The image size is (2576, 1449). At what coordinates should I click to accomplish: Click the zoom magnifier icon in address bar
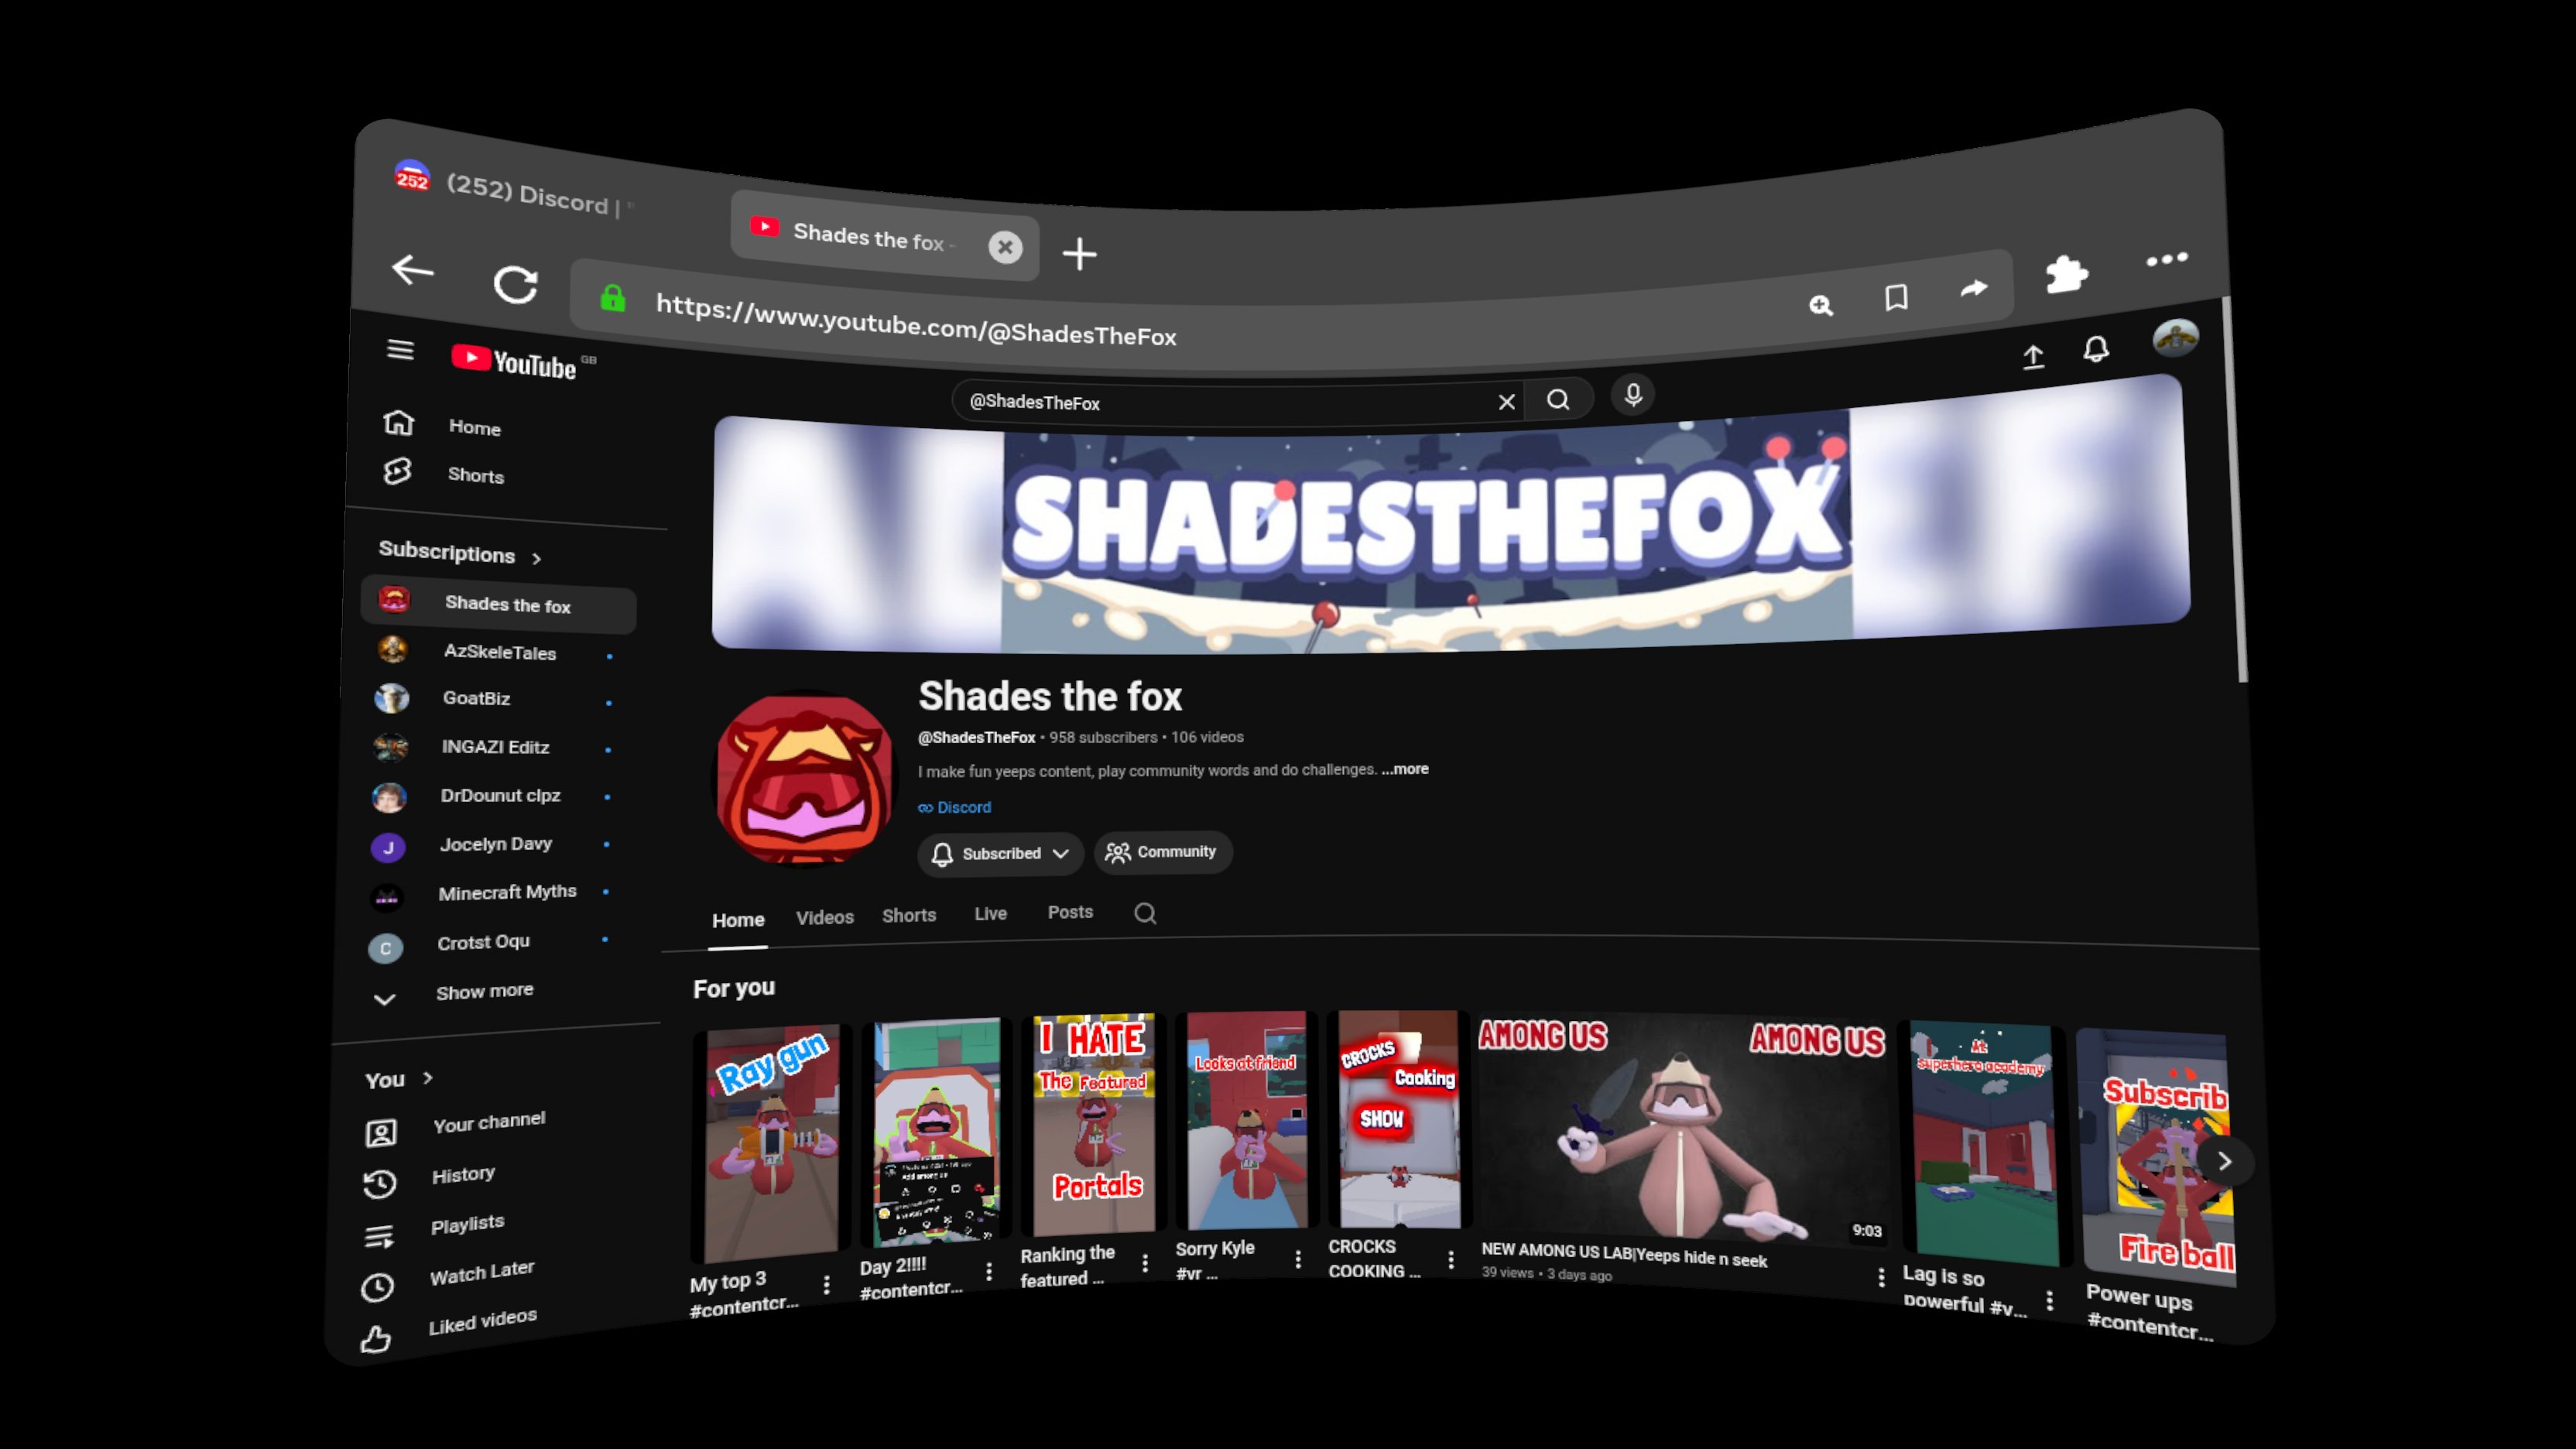click(x=1820, y=304)
